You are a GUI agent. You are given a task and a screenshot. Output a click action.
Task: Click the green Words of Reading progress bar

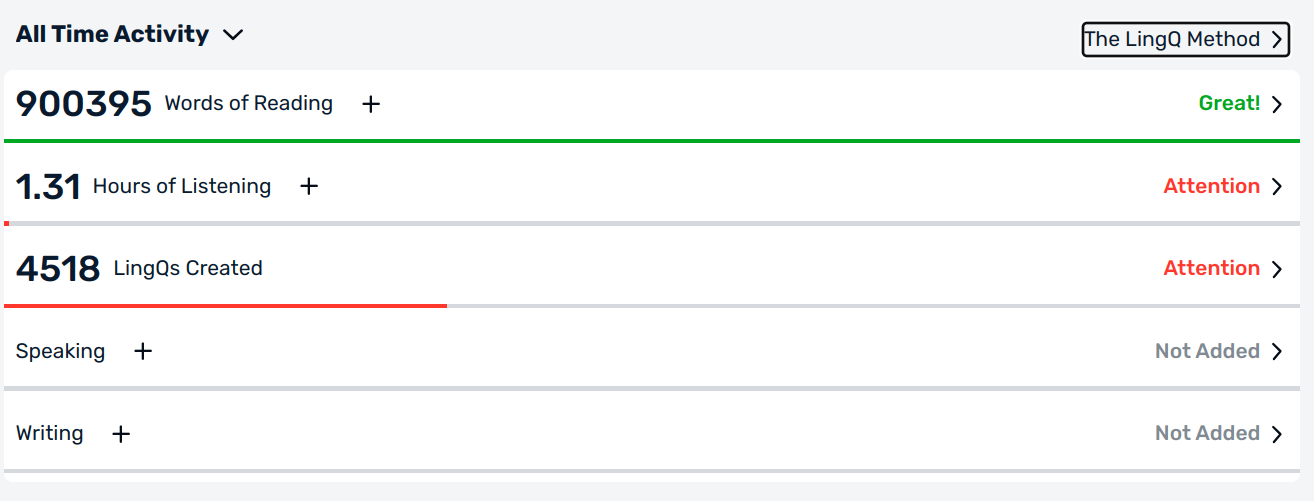point(650,141)
